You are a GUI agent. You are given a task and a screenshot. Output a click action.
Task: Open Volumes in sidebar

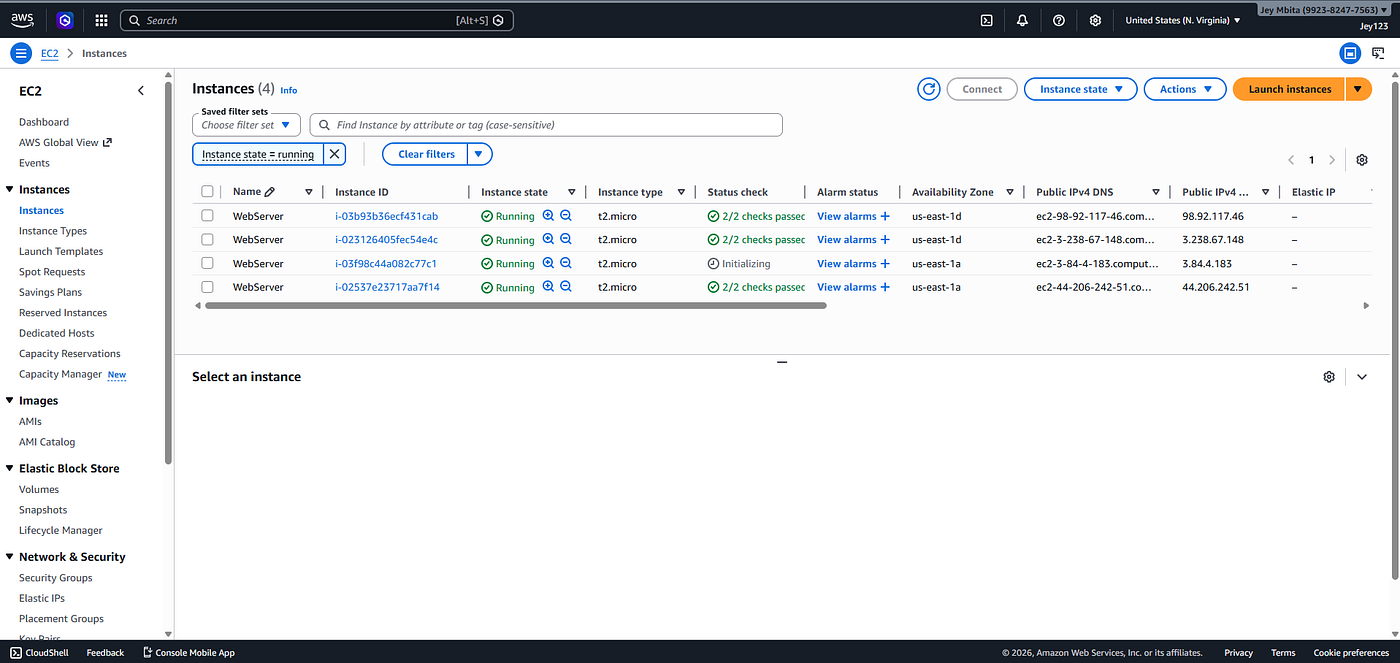pos(39,489)
